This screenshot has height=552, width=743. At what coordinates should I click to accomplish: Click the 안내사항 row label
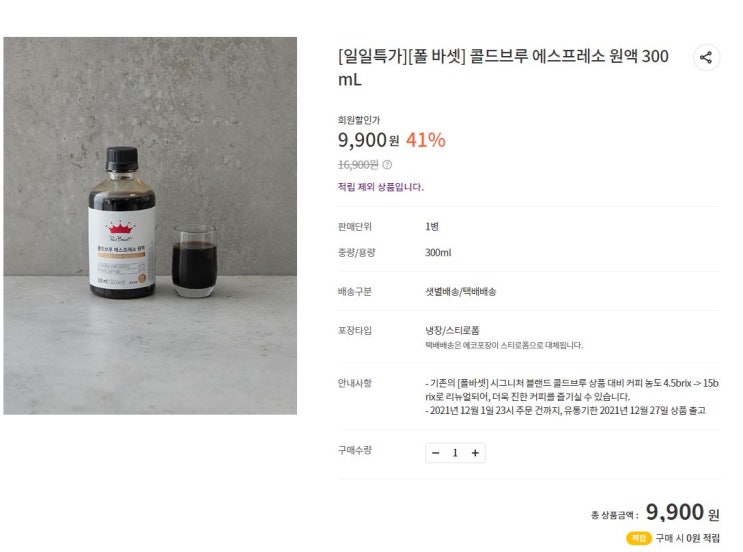point(355,383)
